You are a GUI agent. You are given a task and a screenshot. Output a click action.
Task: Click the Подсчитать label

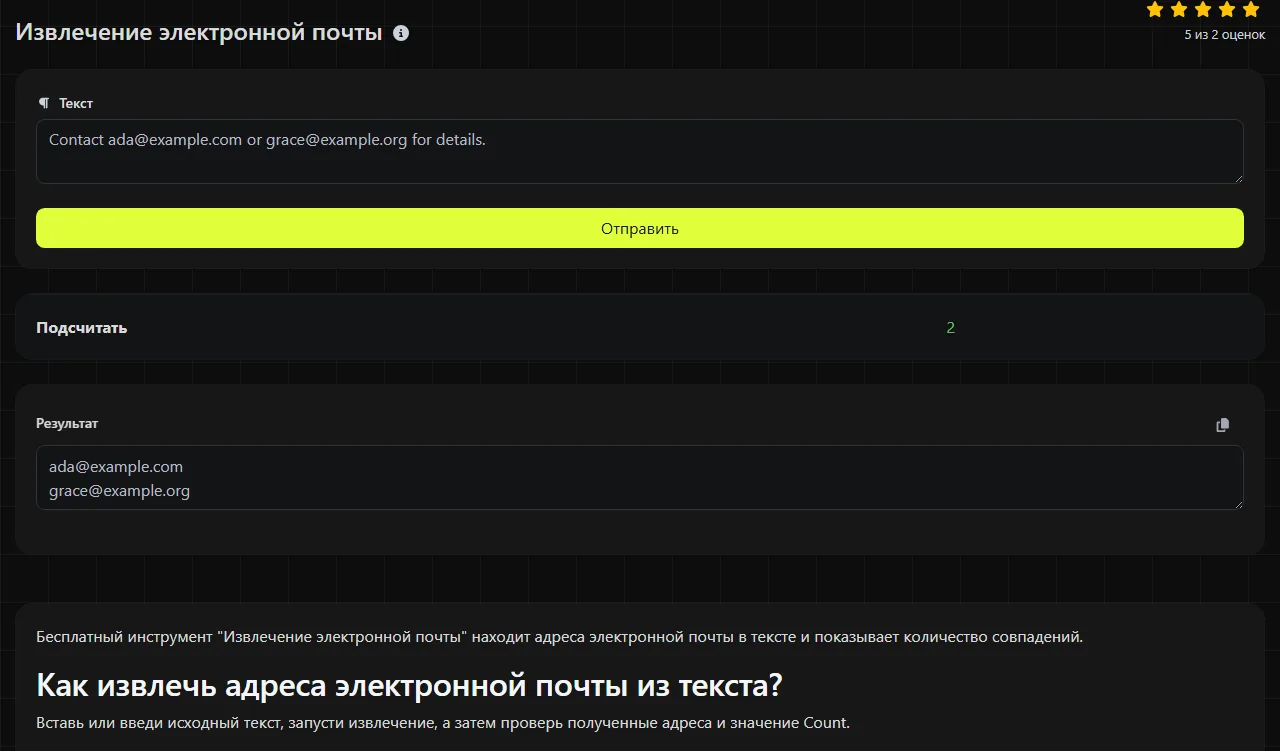point(82,328)
